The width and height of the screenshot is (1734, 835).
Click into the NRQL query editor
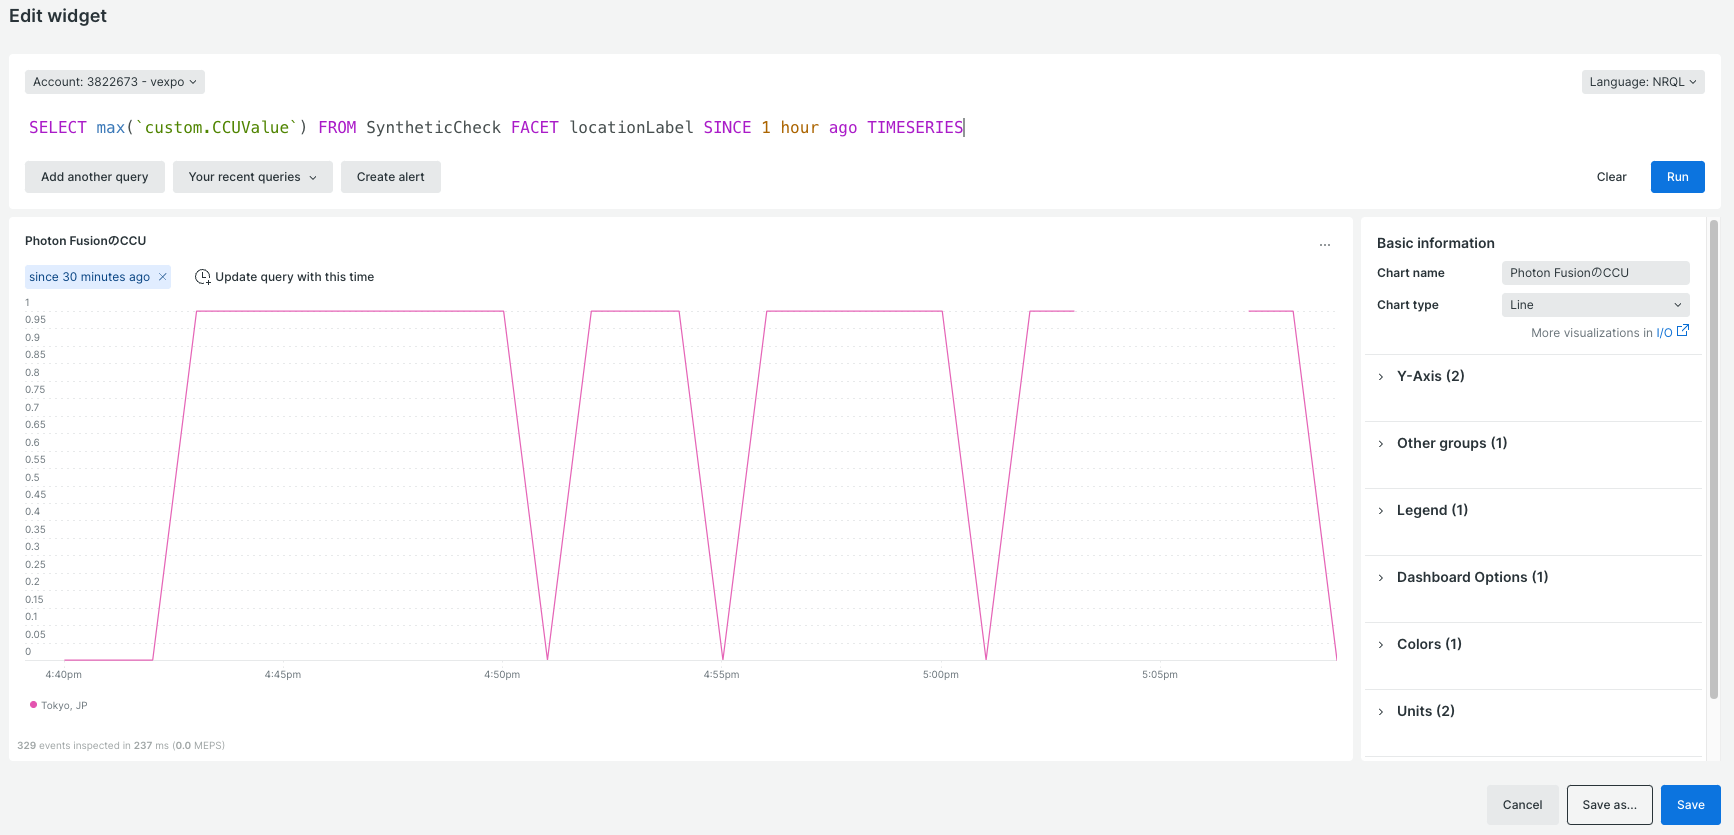[865, 128]
